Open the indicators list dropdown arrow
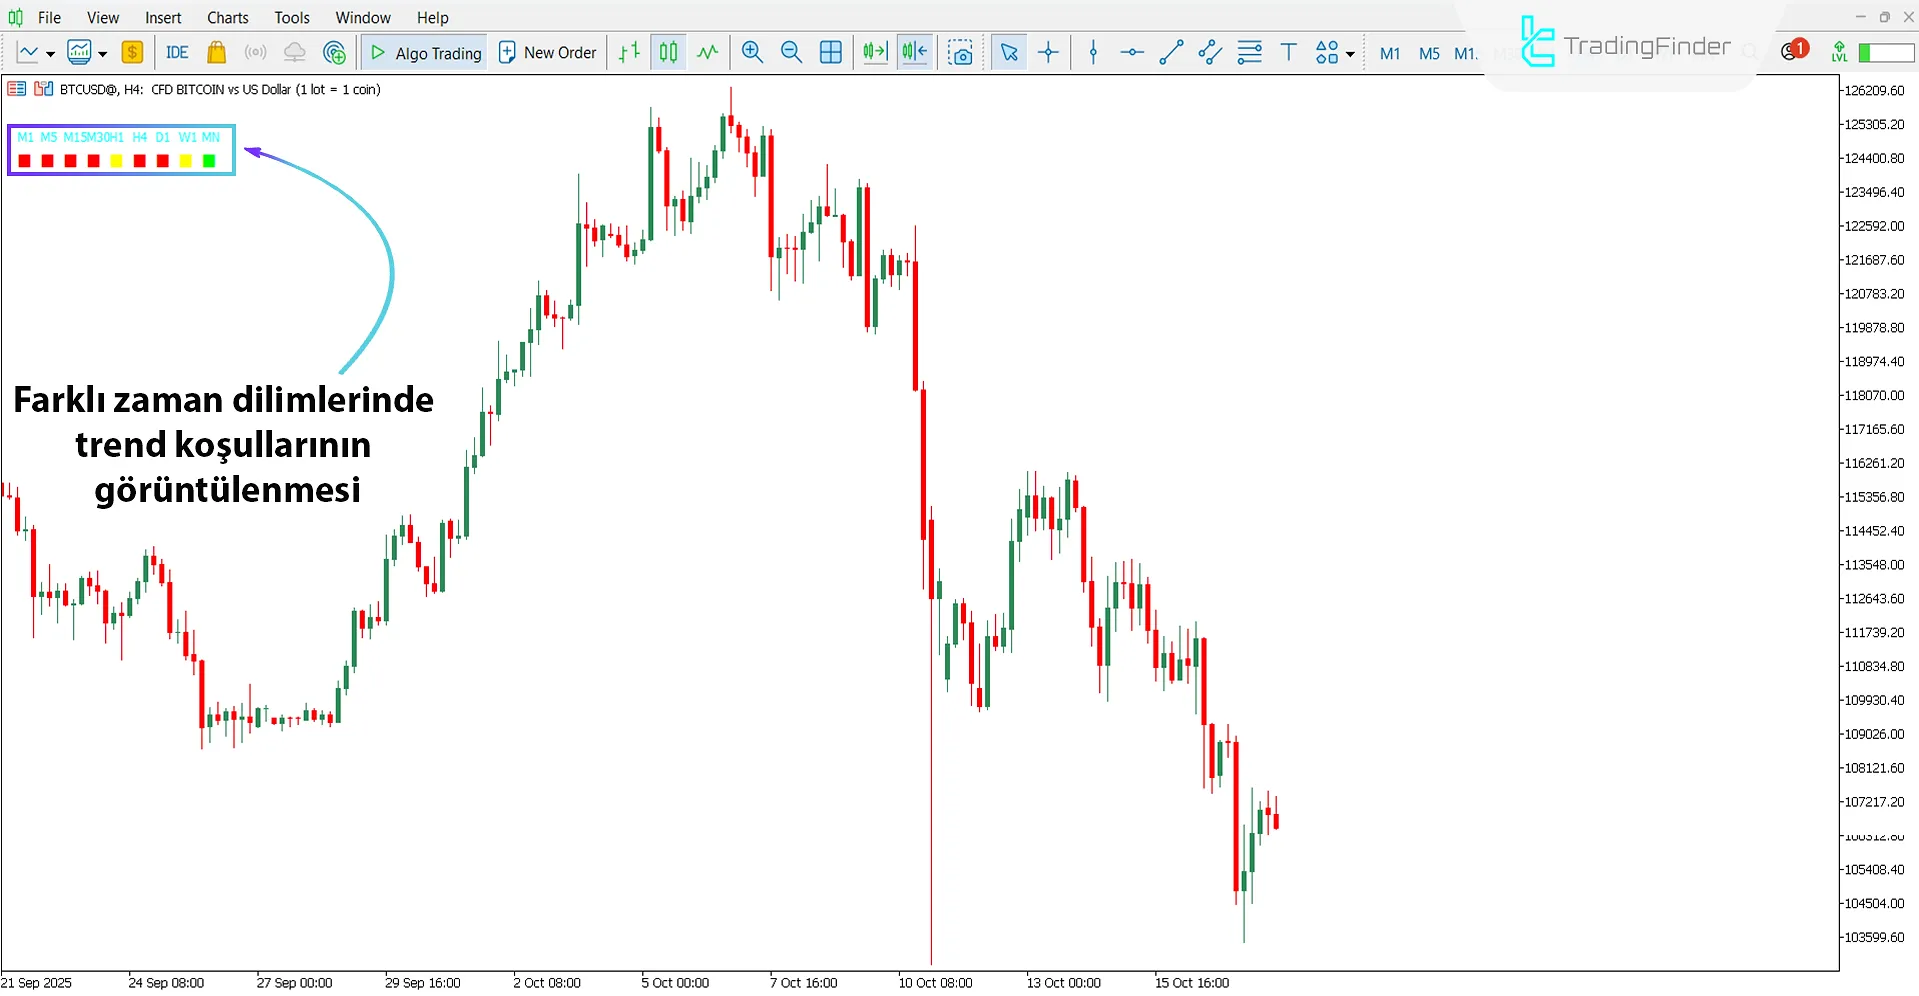 [102, 54]
